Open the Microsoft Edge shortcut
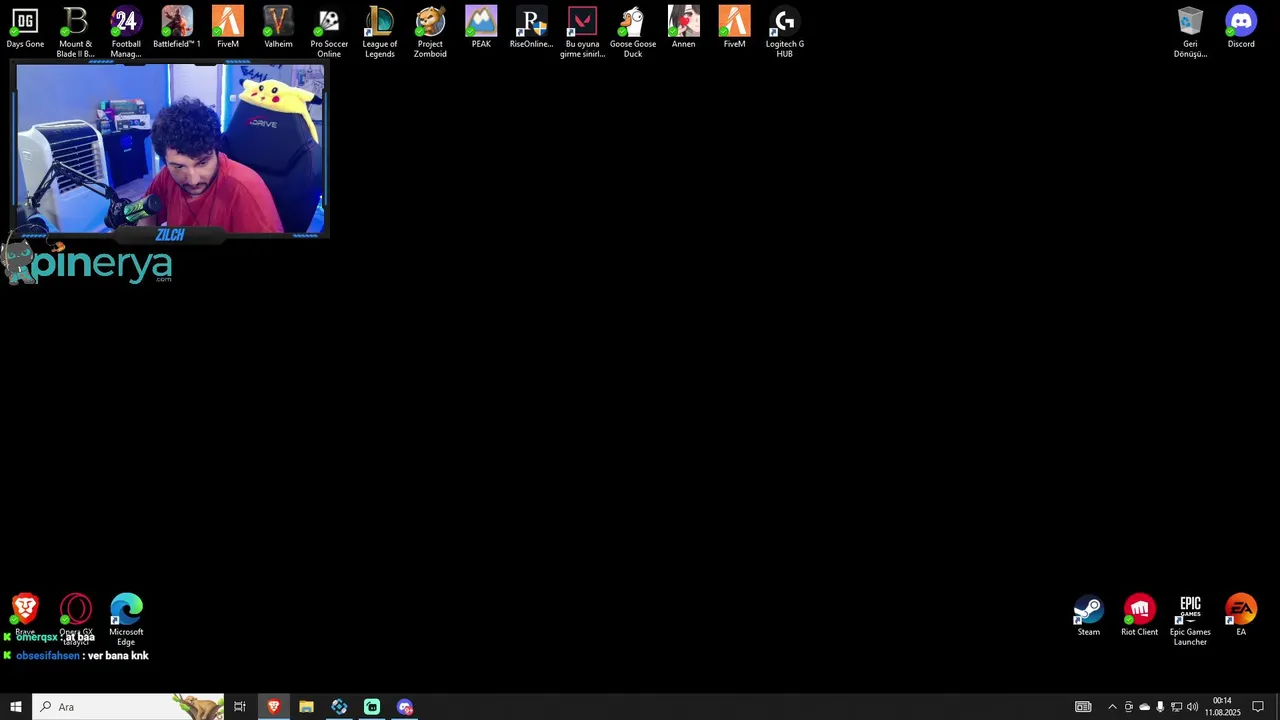The width and height of the screenshot is (1280, 720). pos(126,620)
